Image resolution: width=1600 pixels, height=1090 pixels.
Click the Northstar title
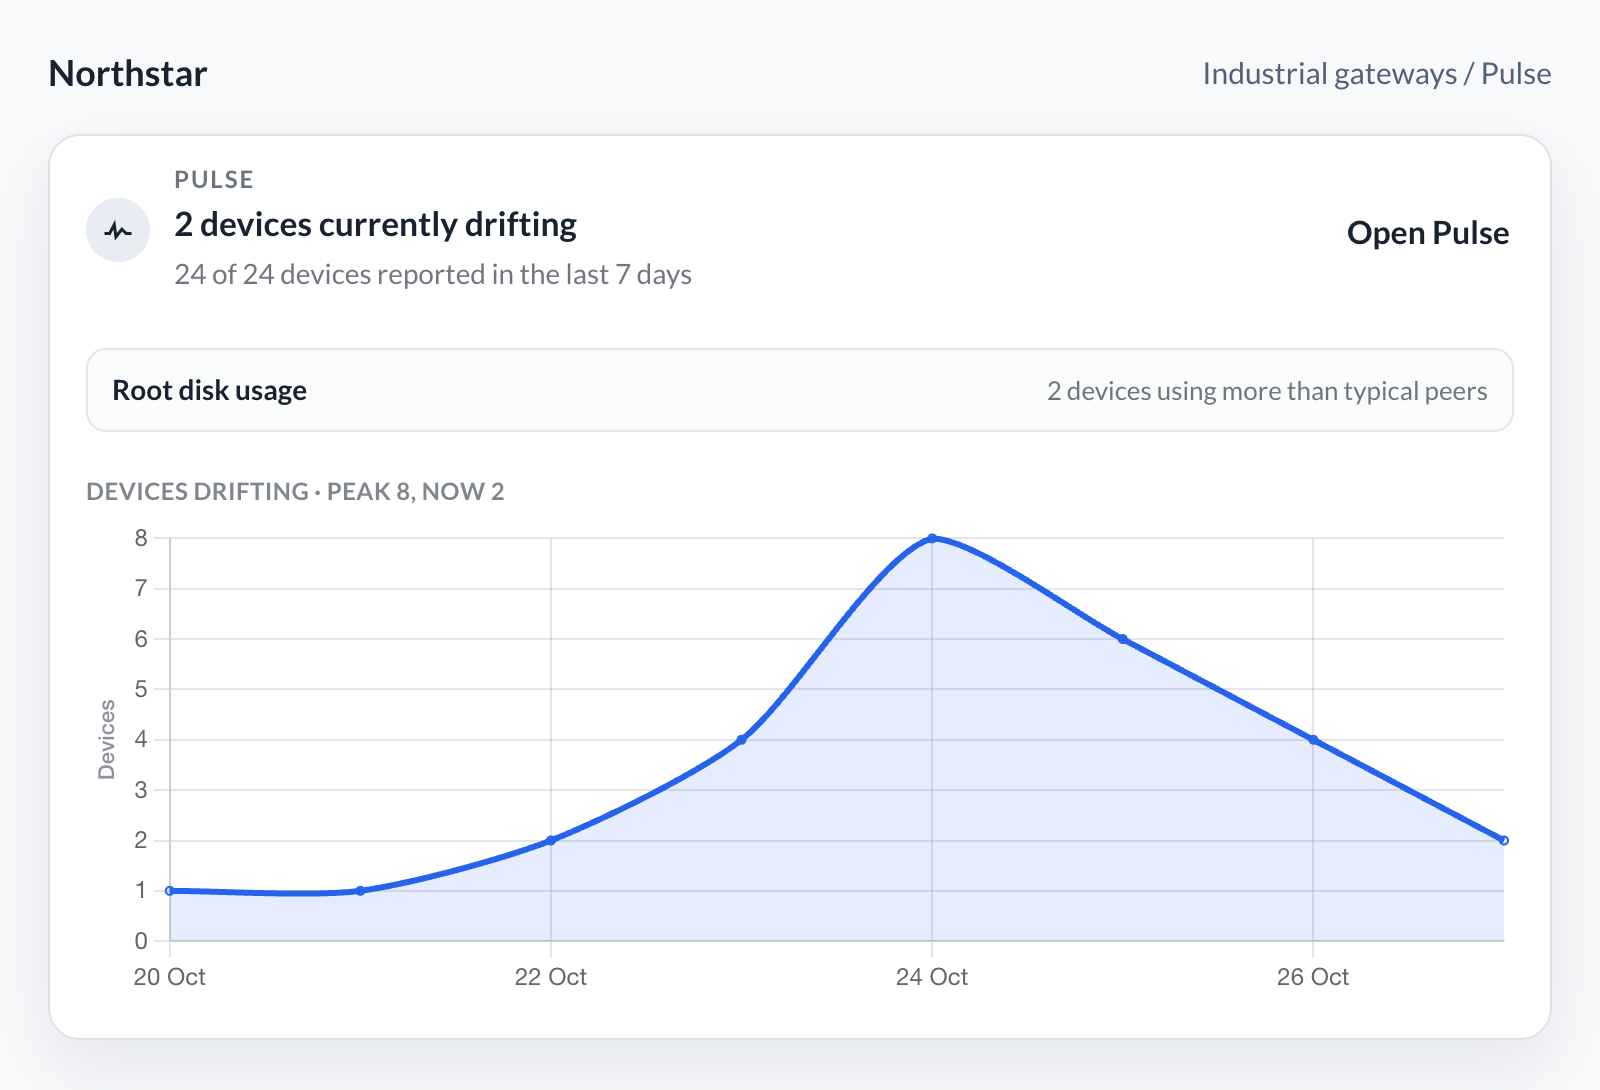[128, 74]
